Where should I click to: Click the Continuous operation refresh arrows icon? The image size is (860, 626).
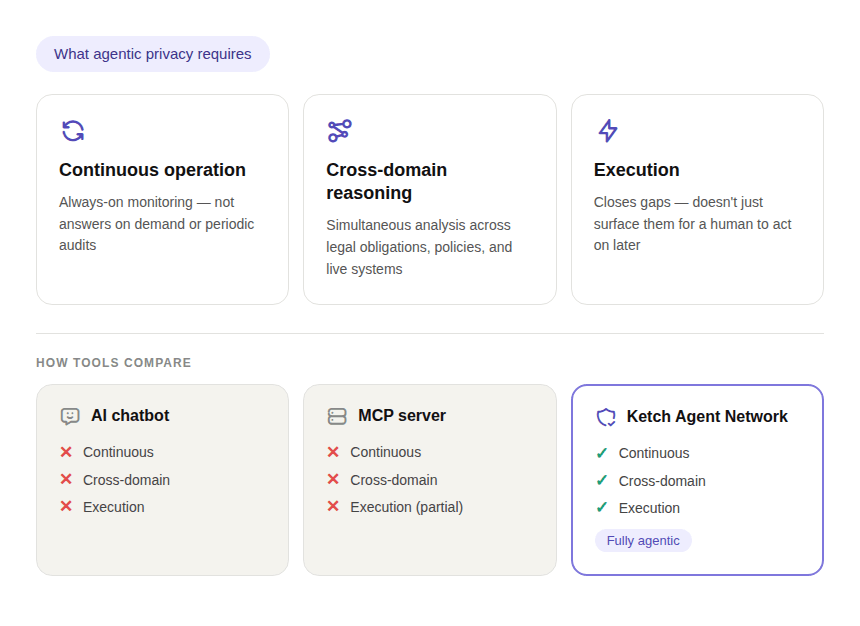coord(73,131)
